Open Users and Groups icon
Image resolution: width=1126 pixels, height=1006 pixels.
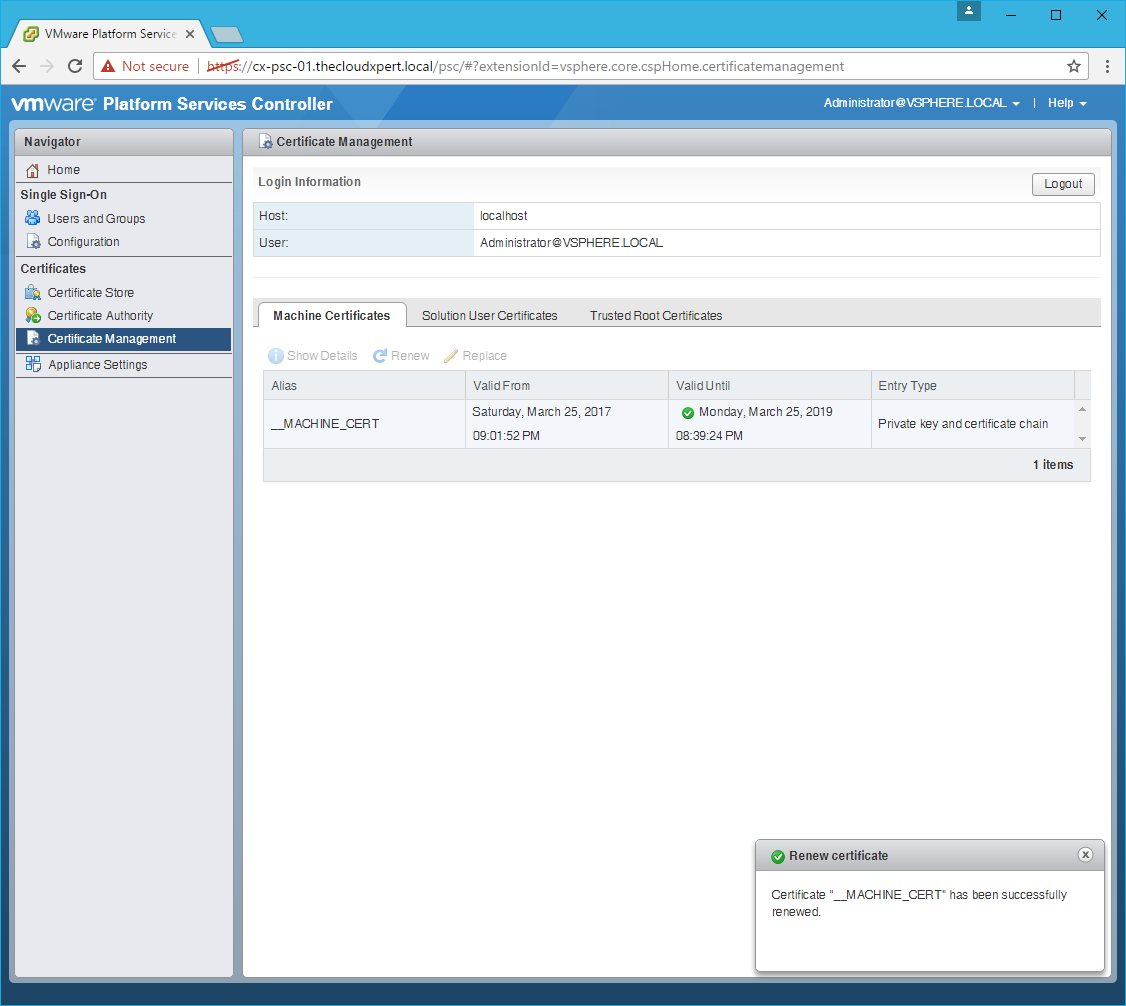tap(33, 218)
